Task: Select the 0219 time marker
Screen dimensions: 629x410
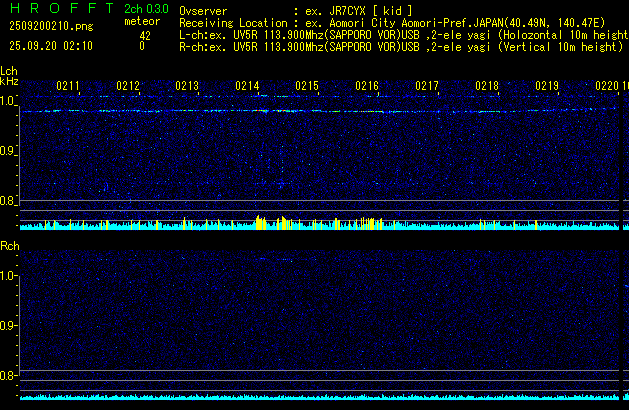Action: click(546, 86)
